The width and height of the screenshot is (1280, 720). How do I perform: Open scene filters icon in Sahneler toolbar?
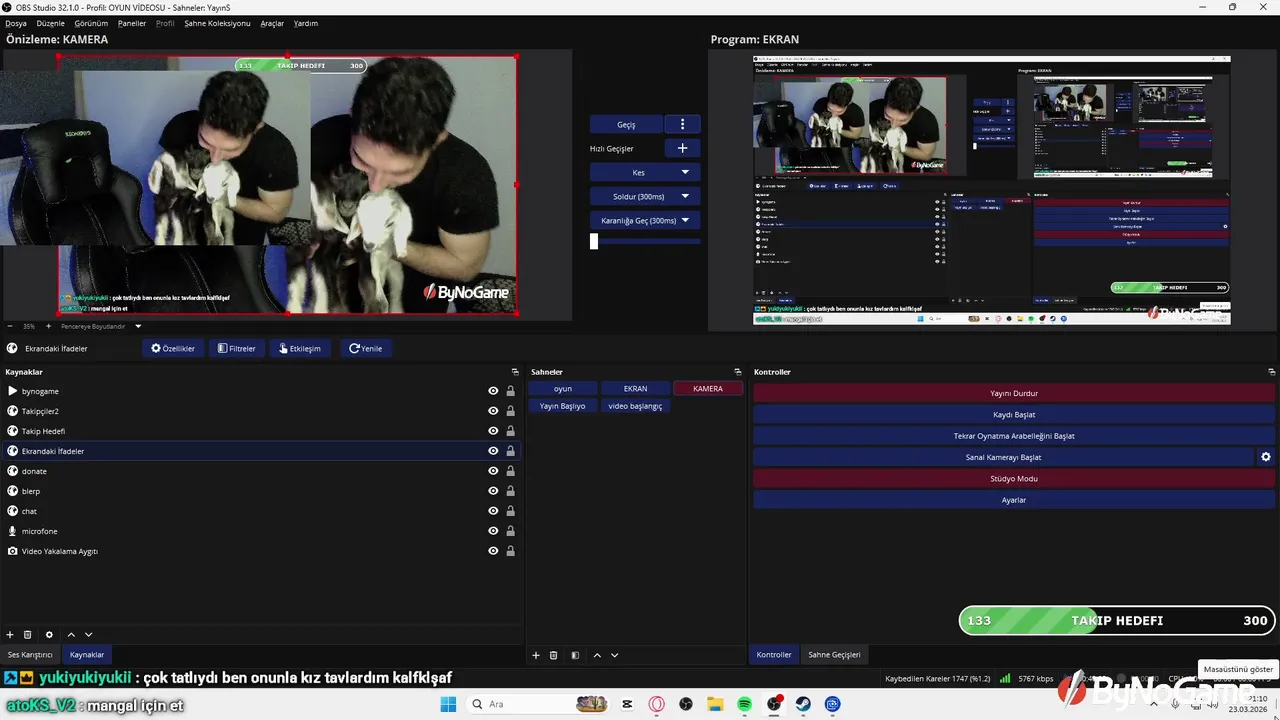(575, 655)
